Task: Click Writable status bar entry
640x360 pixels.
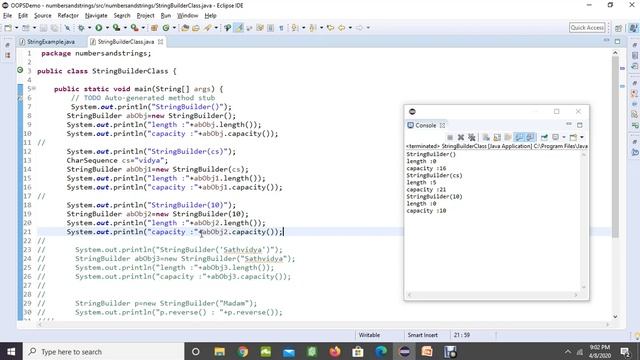Action: (x=369, y=335)
